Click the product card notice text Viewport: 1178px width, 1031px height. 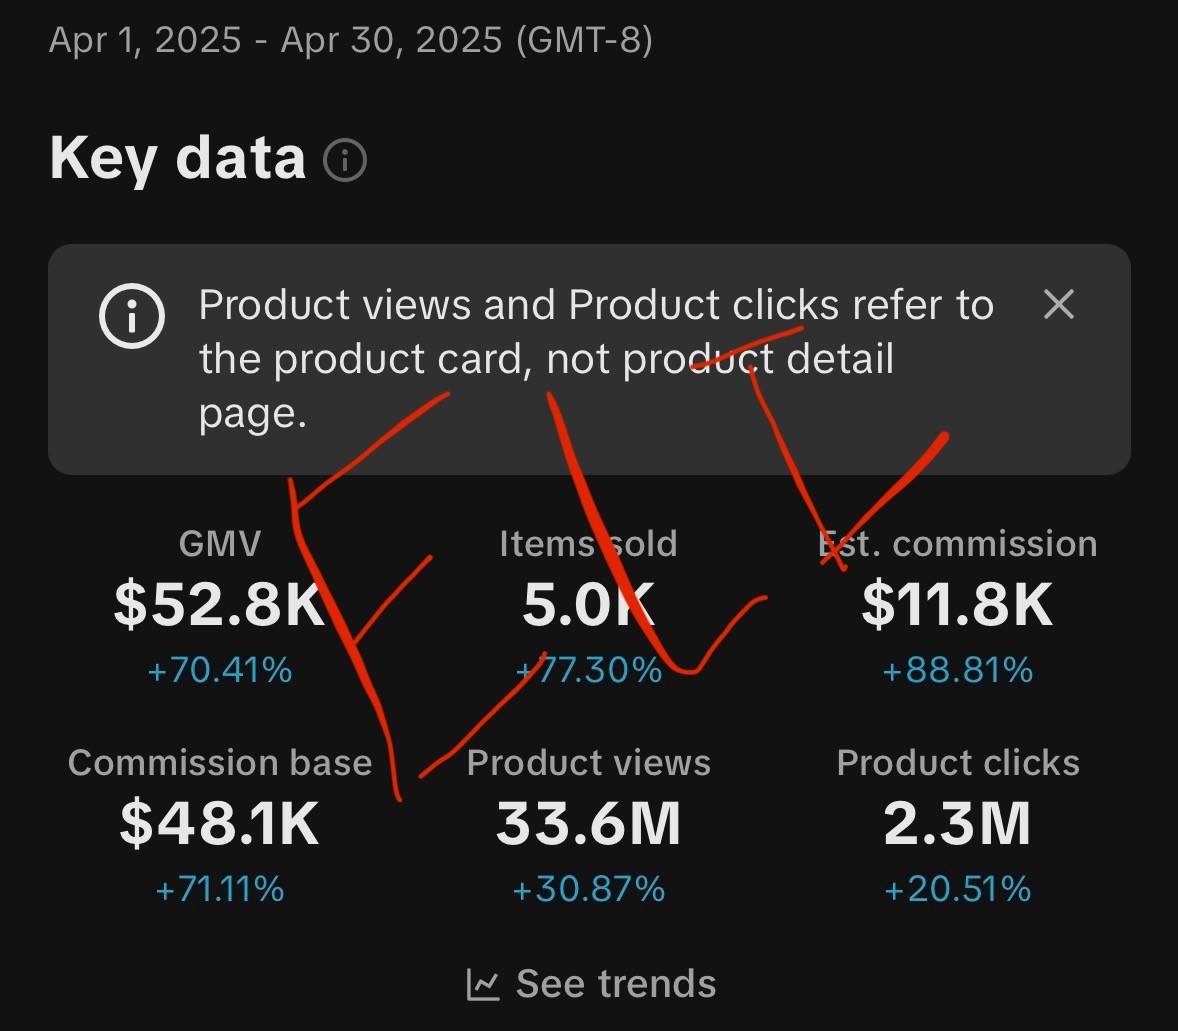(597, 359)
